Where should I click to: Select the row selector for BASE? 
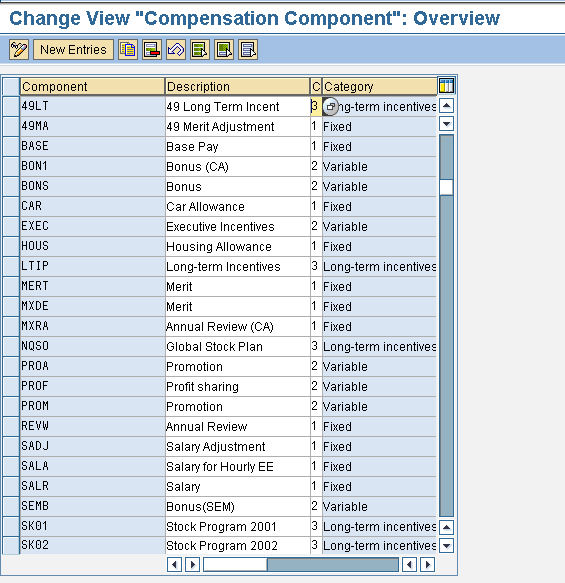tap(11, 146)
